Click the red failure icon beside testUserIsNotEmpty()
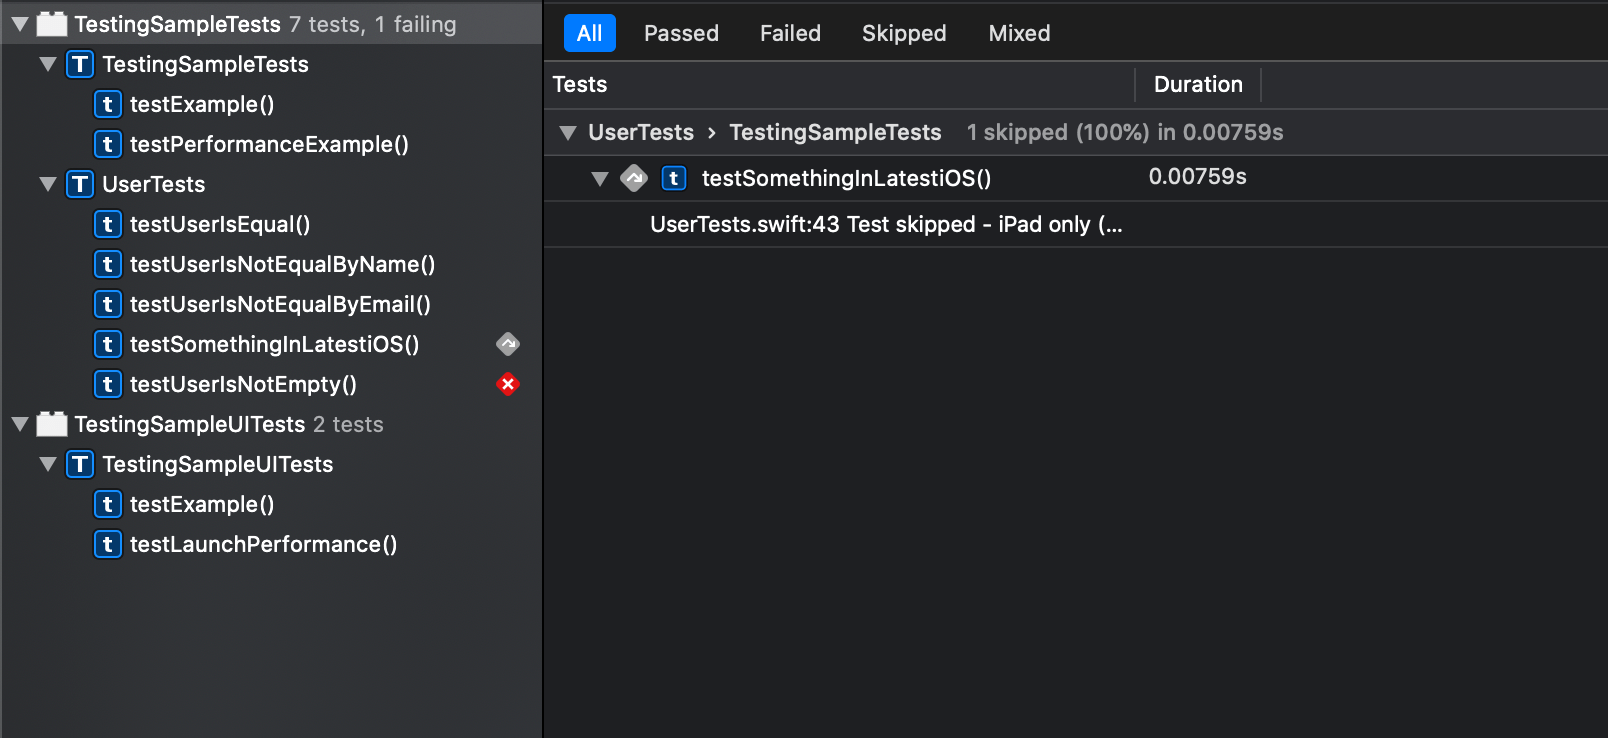 508,384
